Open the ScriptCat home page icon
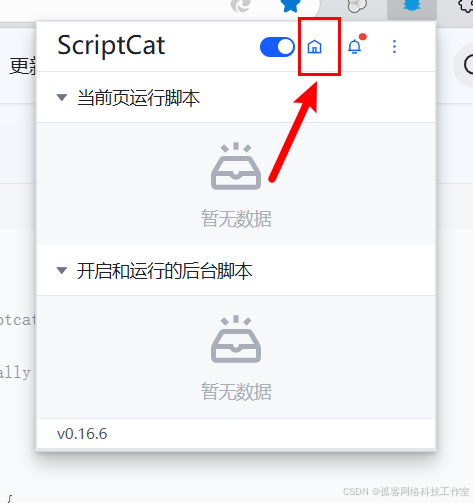 tap(314, 47)
